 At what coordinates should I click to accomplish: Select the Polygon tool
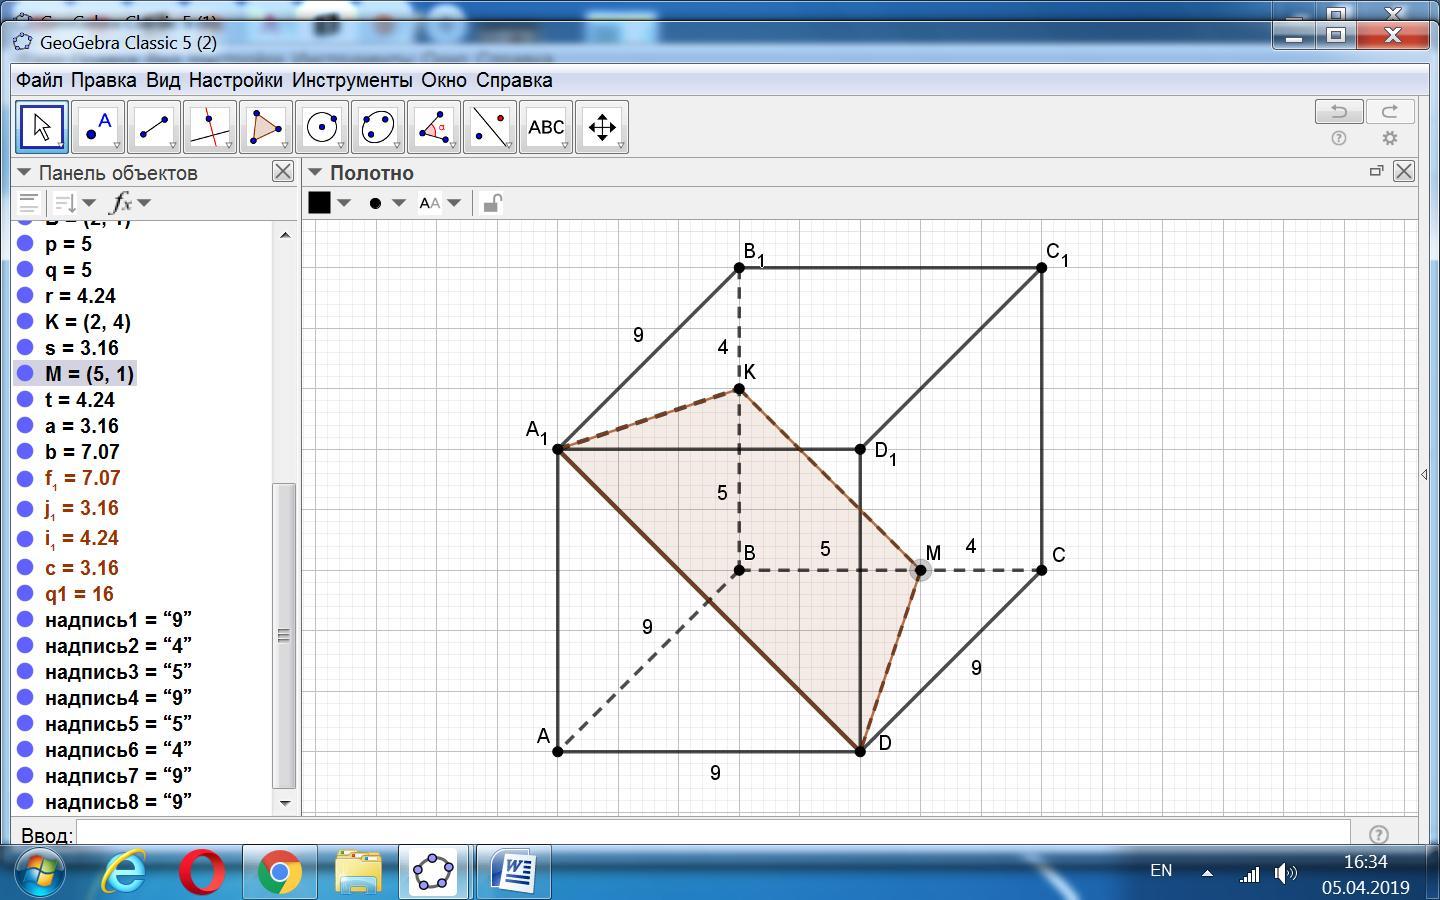tap(266, 127)
